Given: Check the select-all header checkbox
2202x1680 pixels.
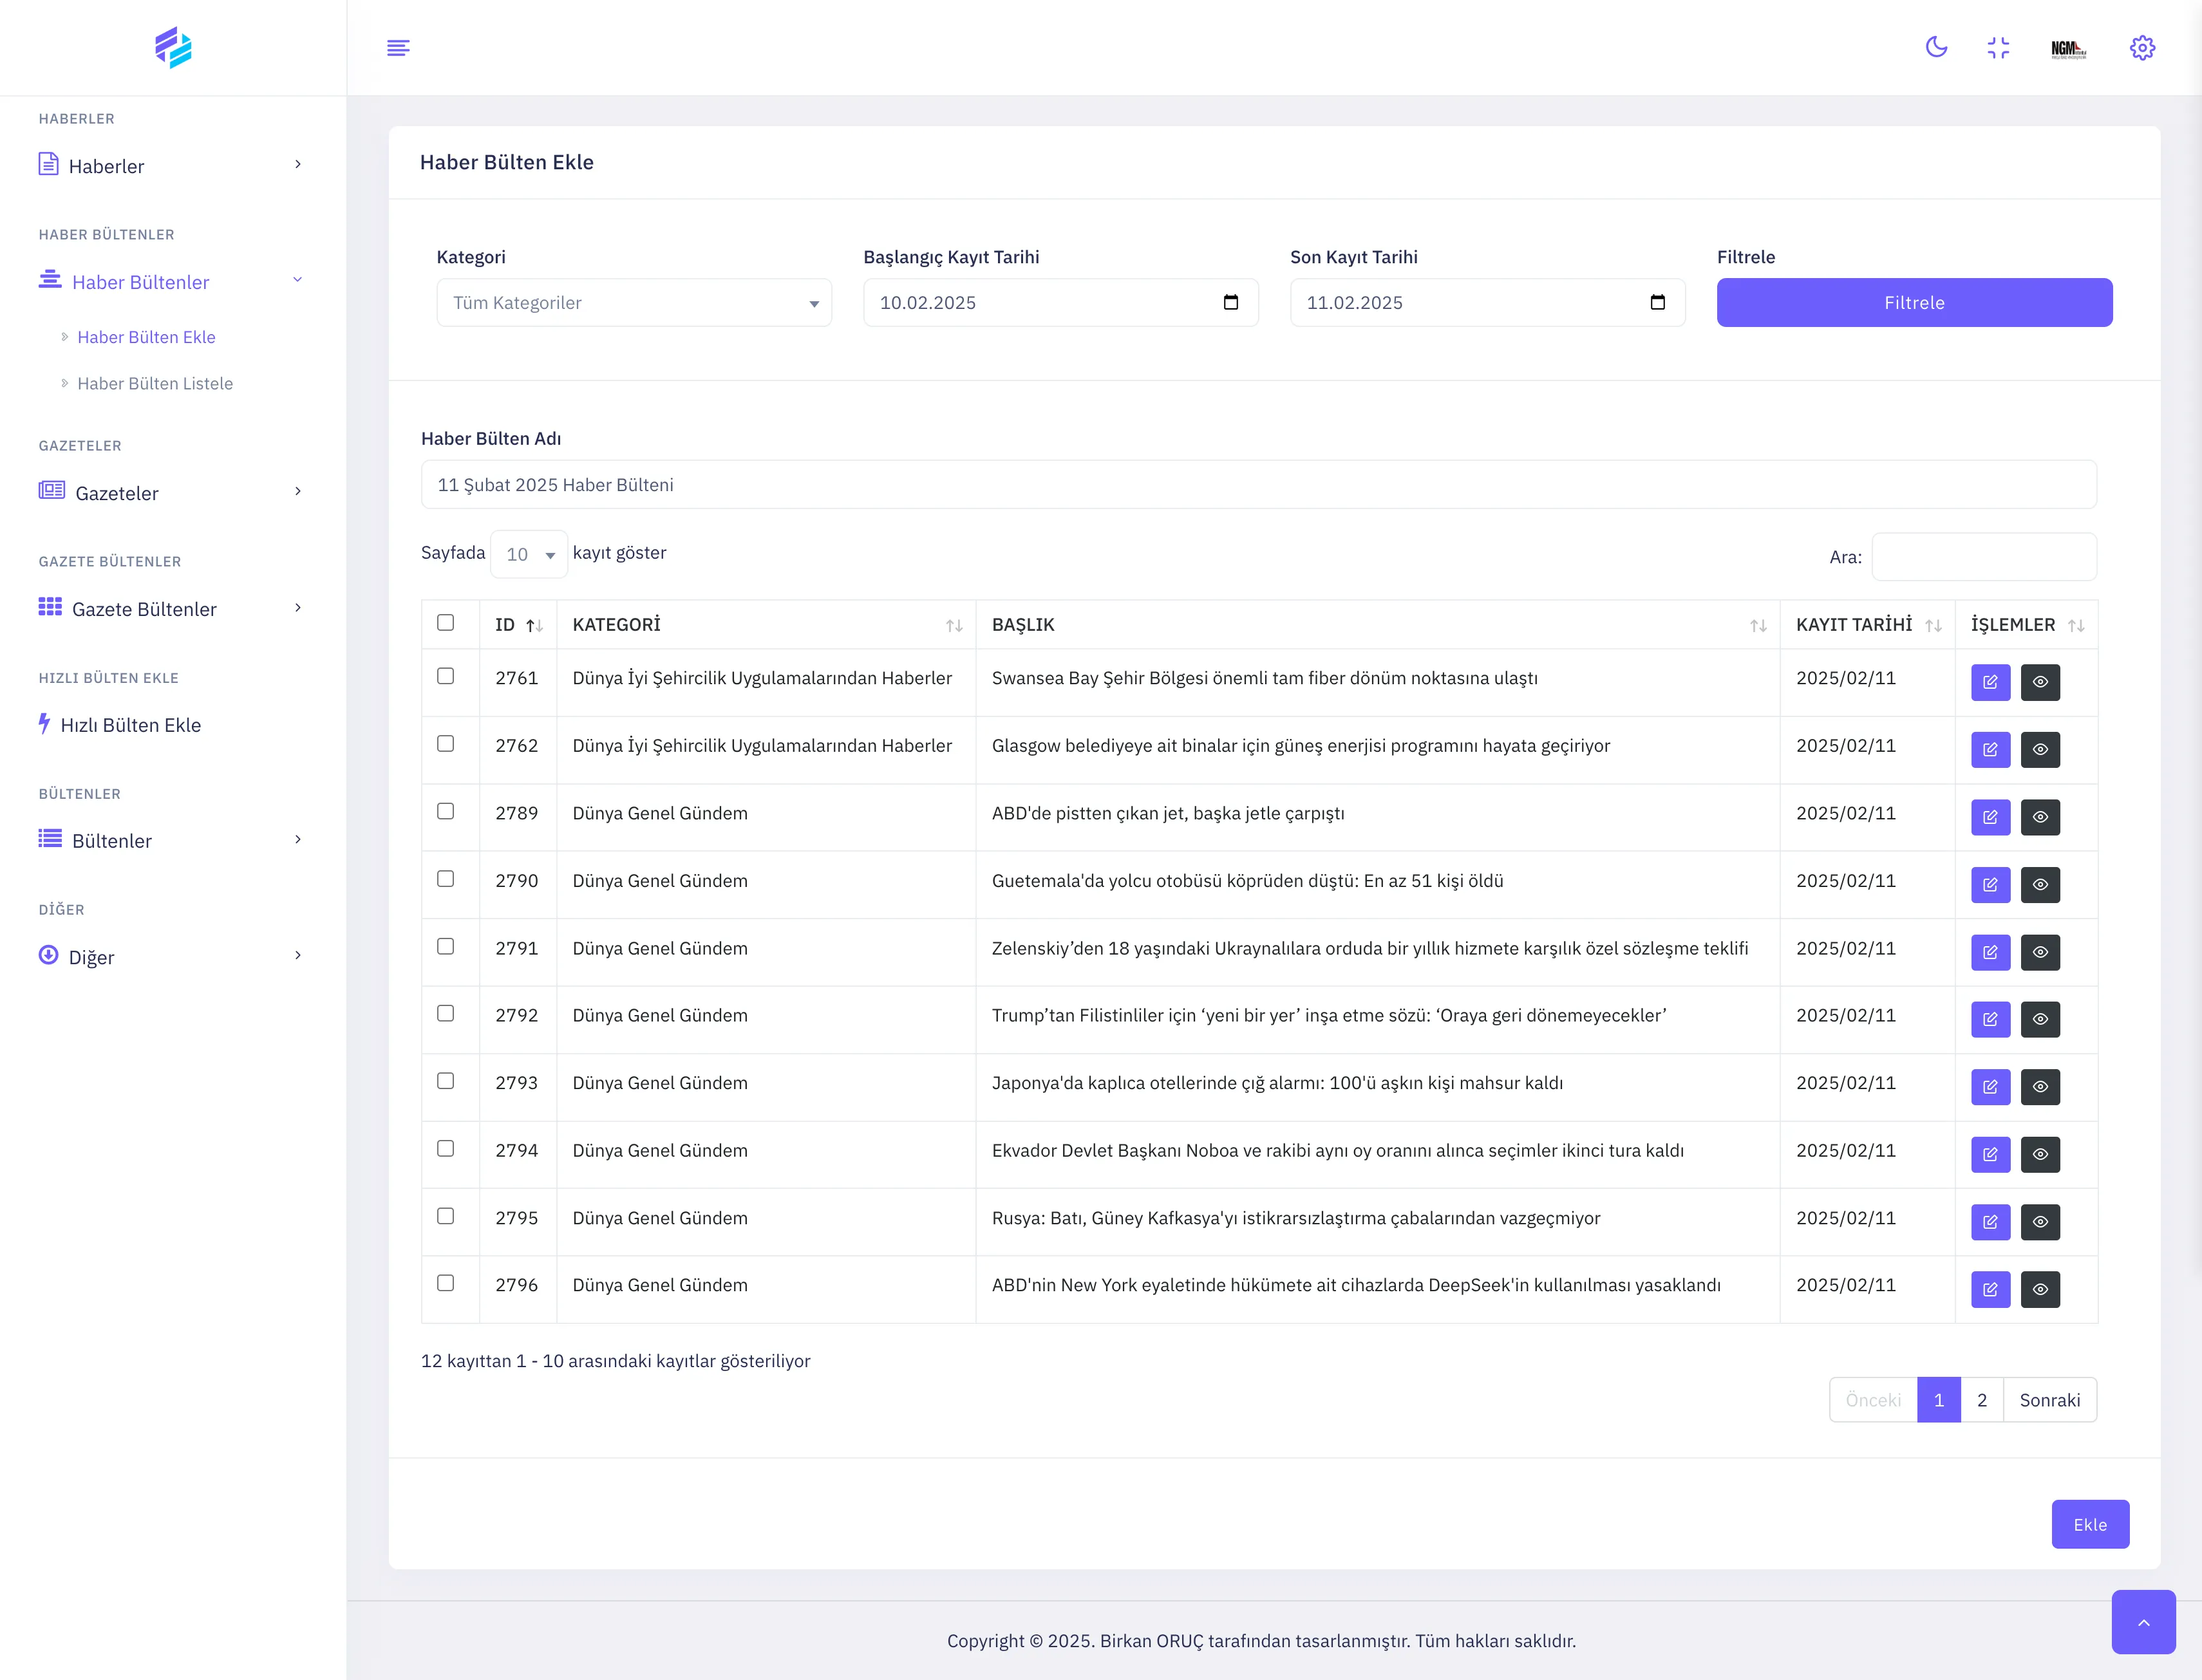Looking at the screenshot, I should coord(446,622).
